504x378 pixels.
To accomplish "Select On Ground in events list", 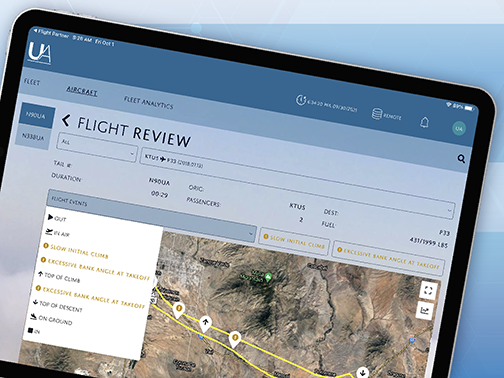I will coord(52,319).
